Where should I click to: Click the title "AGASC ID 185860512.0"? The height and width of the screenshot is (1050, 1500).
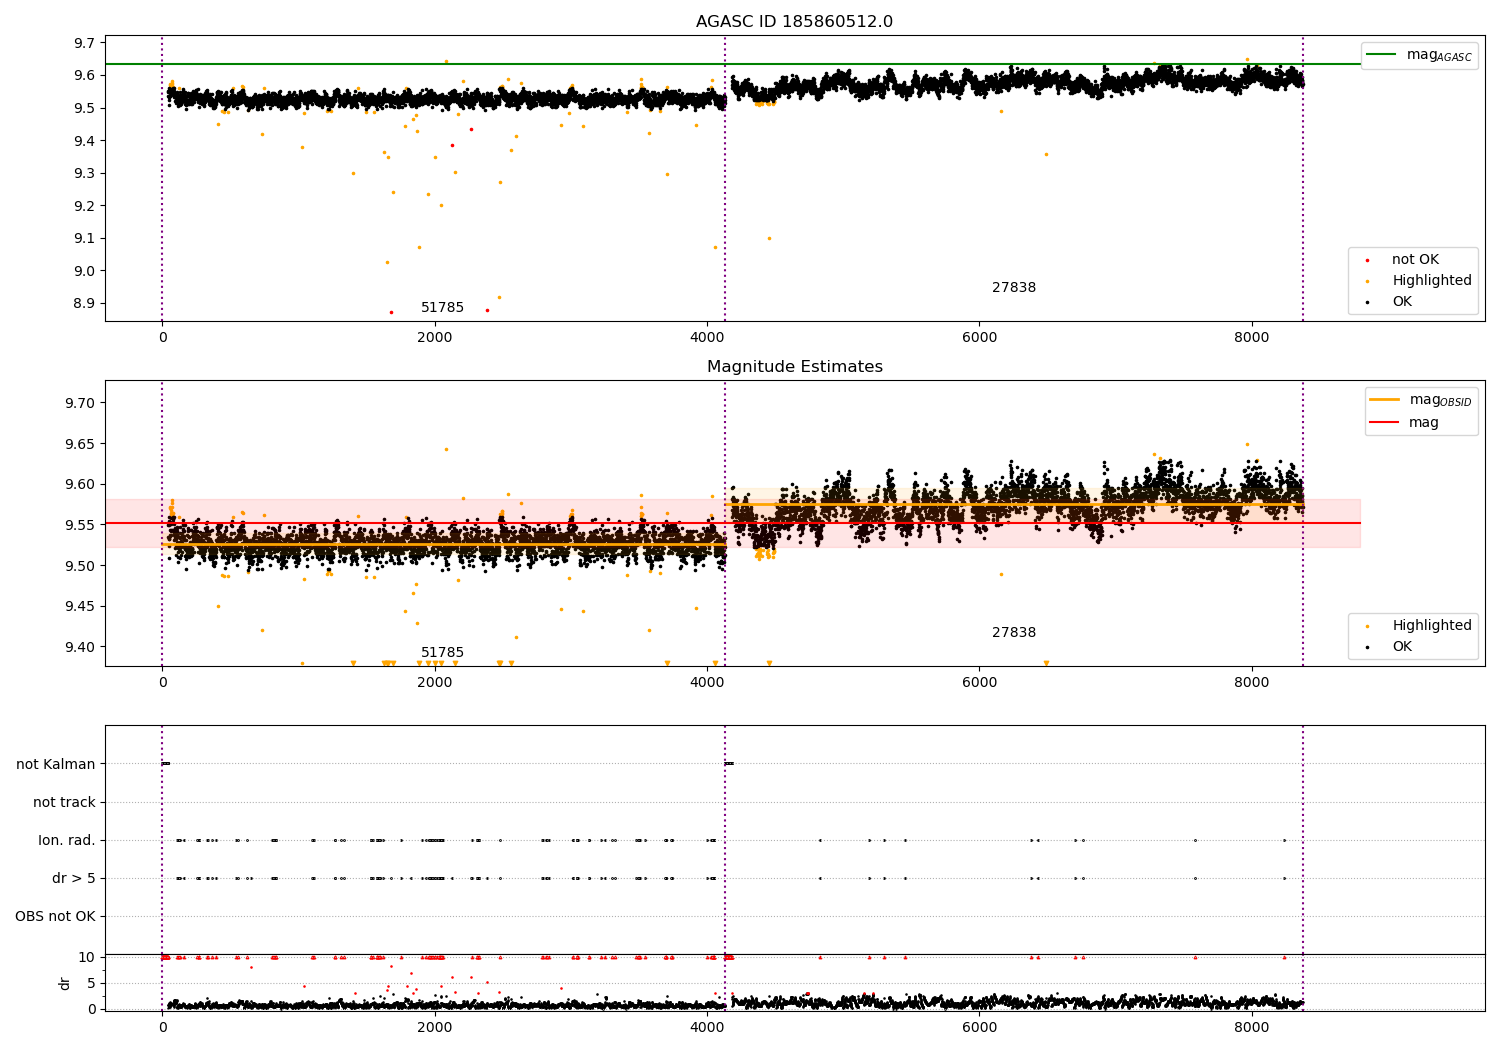(794, 22)
